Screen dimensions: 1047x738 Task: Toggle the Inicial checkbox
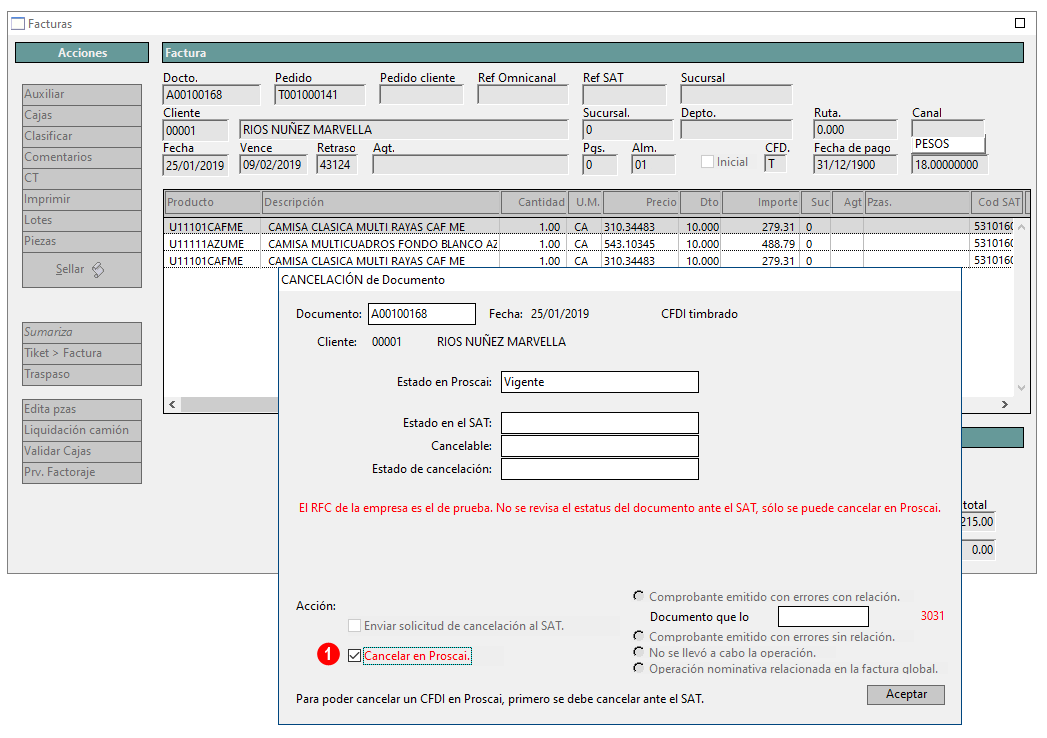(x=707, y=162)
